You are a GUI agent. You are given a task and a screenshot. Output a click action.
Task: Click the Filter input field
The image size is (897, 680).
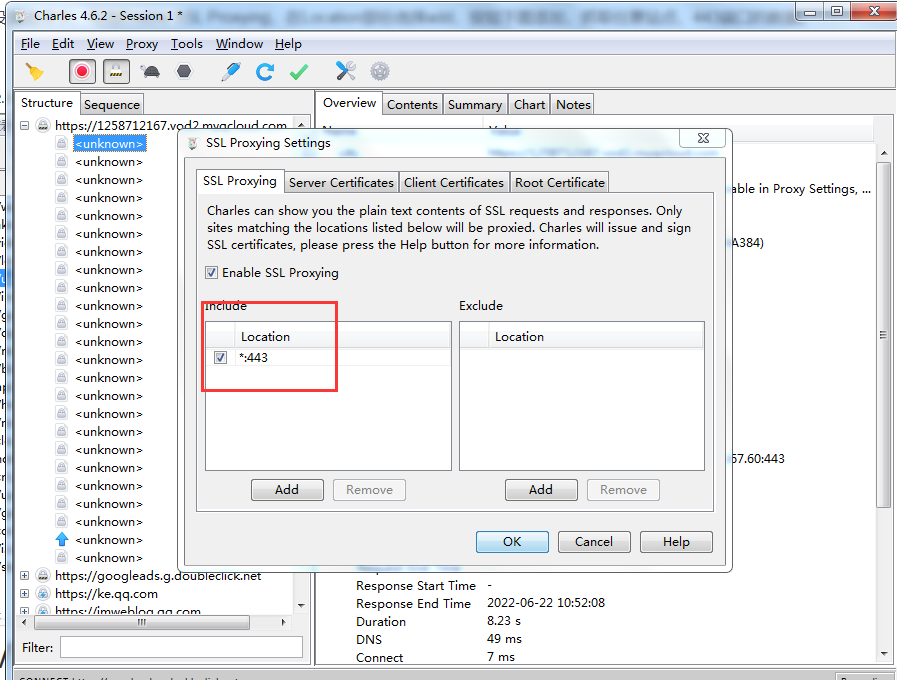click(x=181, y=647)
